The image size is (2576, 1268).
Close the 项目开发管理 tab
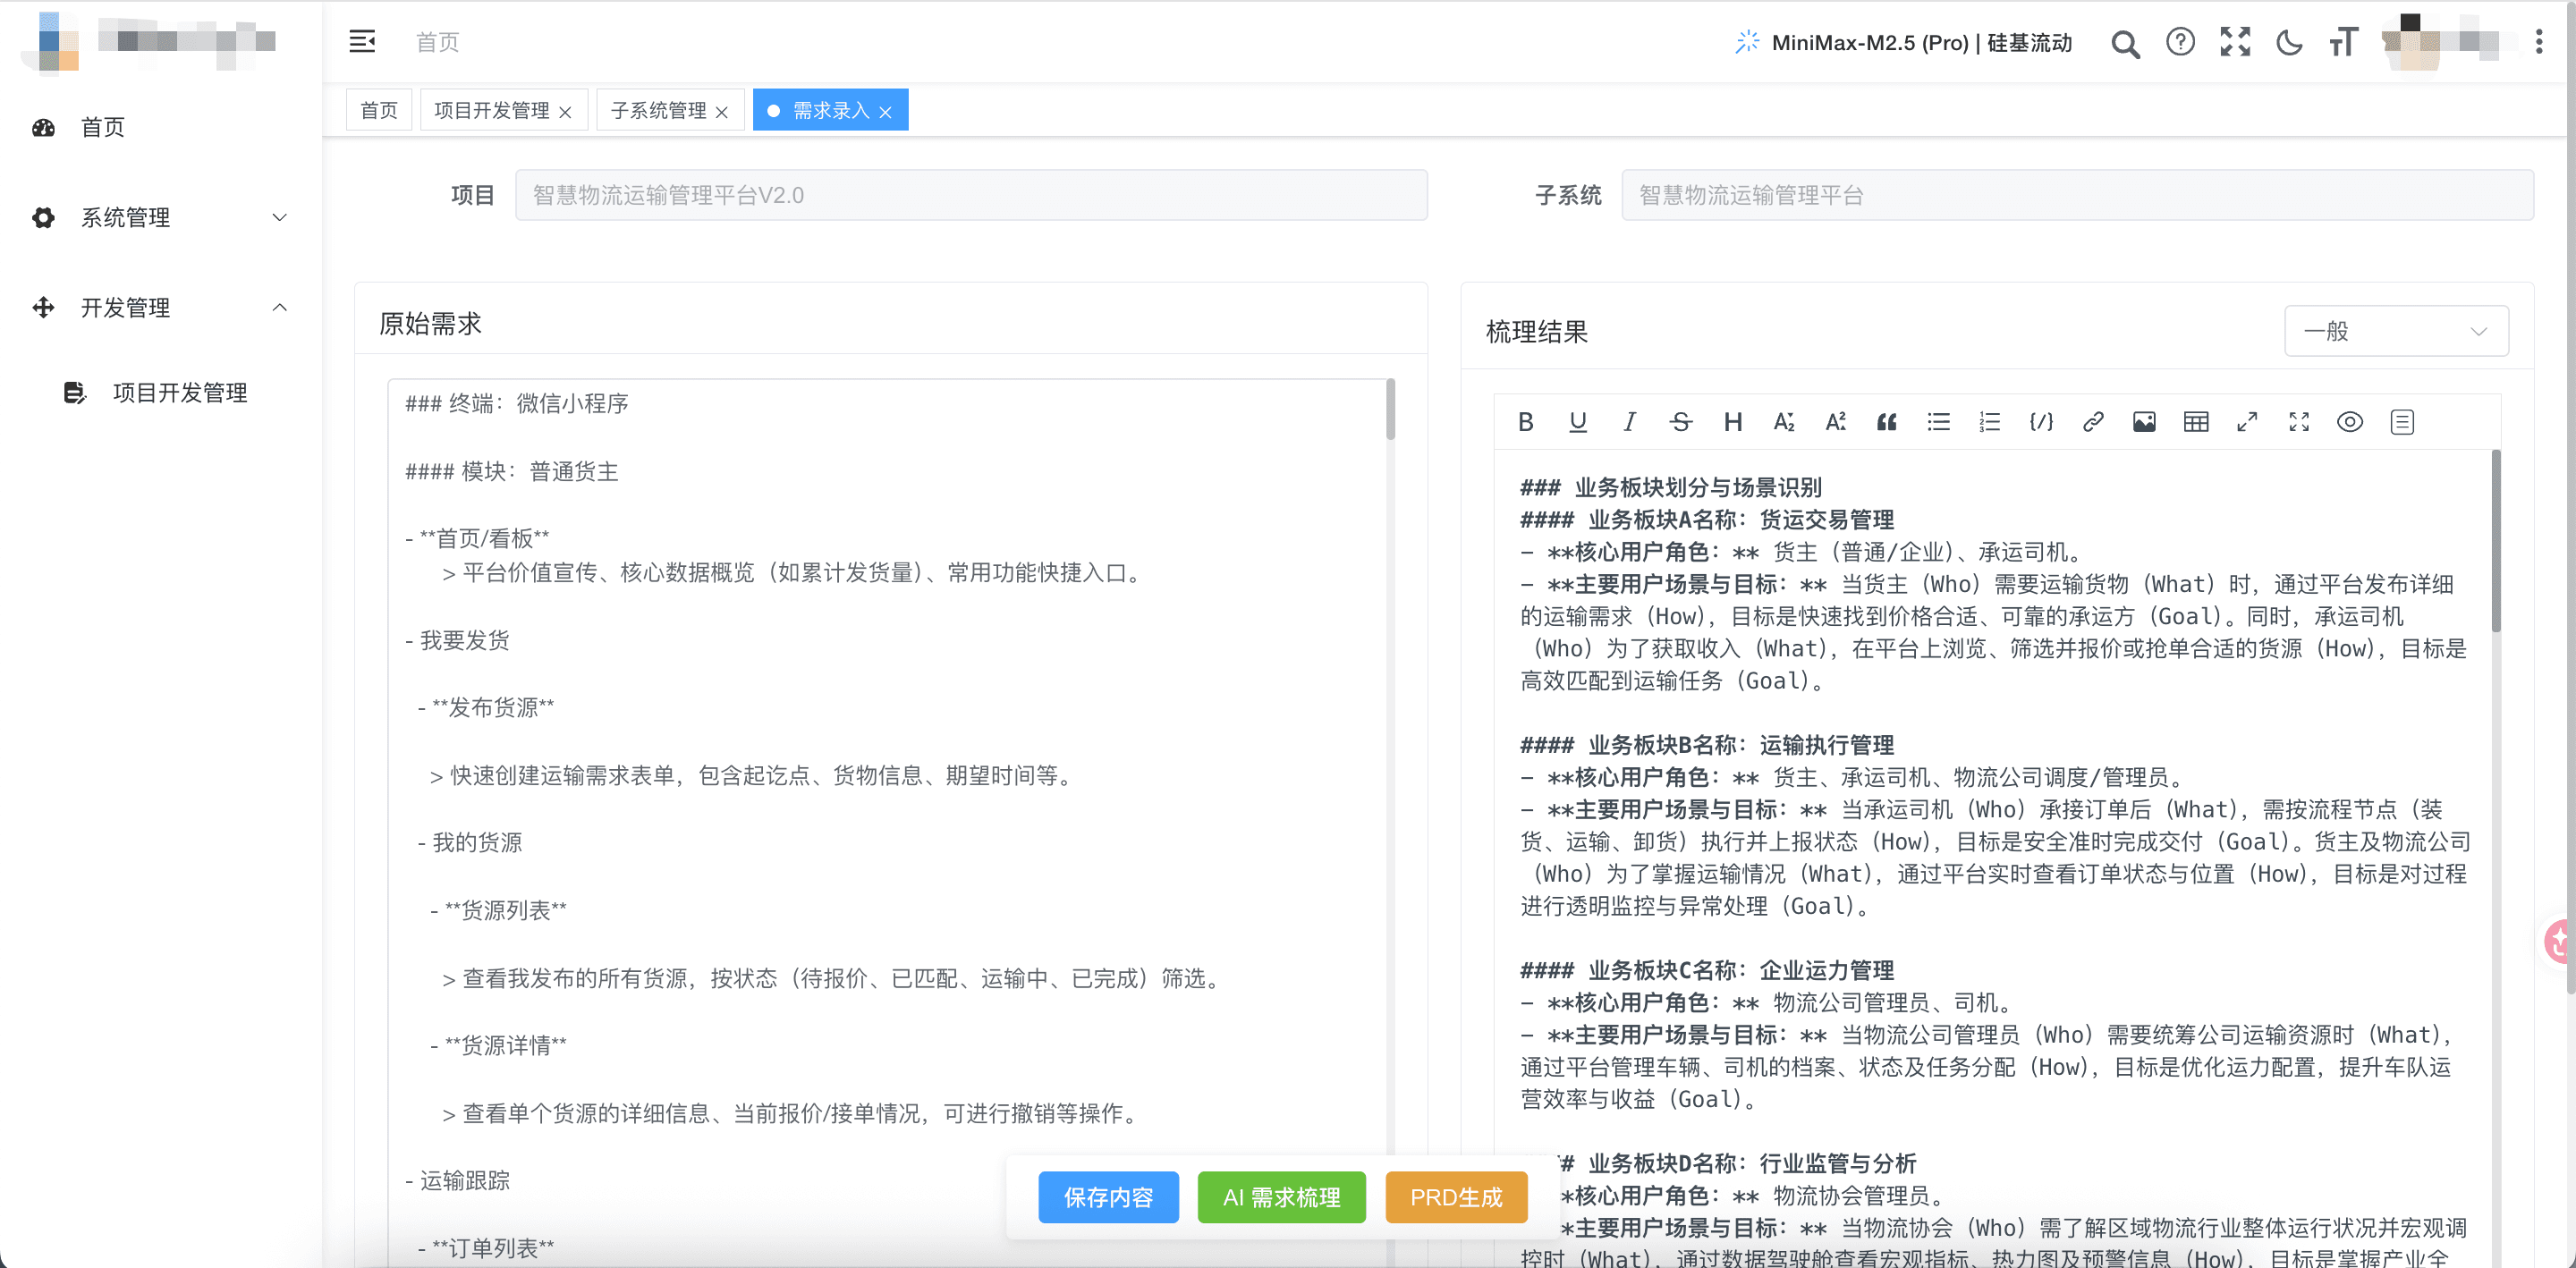566,112
